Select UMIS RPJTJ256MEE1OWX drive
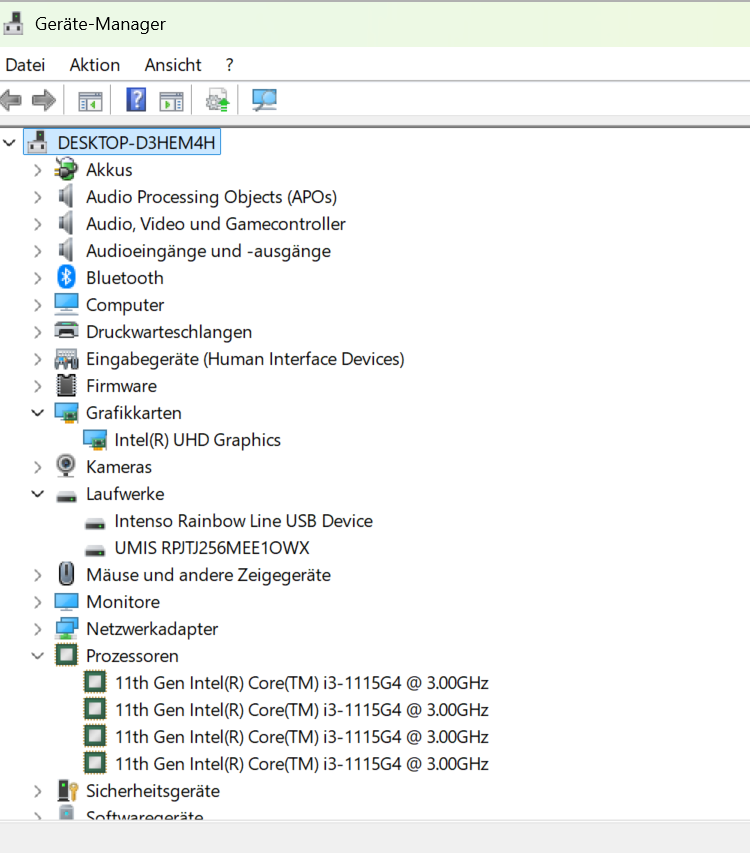Screen dimensions: 750x853 tap(212, 548)
